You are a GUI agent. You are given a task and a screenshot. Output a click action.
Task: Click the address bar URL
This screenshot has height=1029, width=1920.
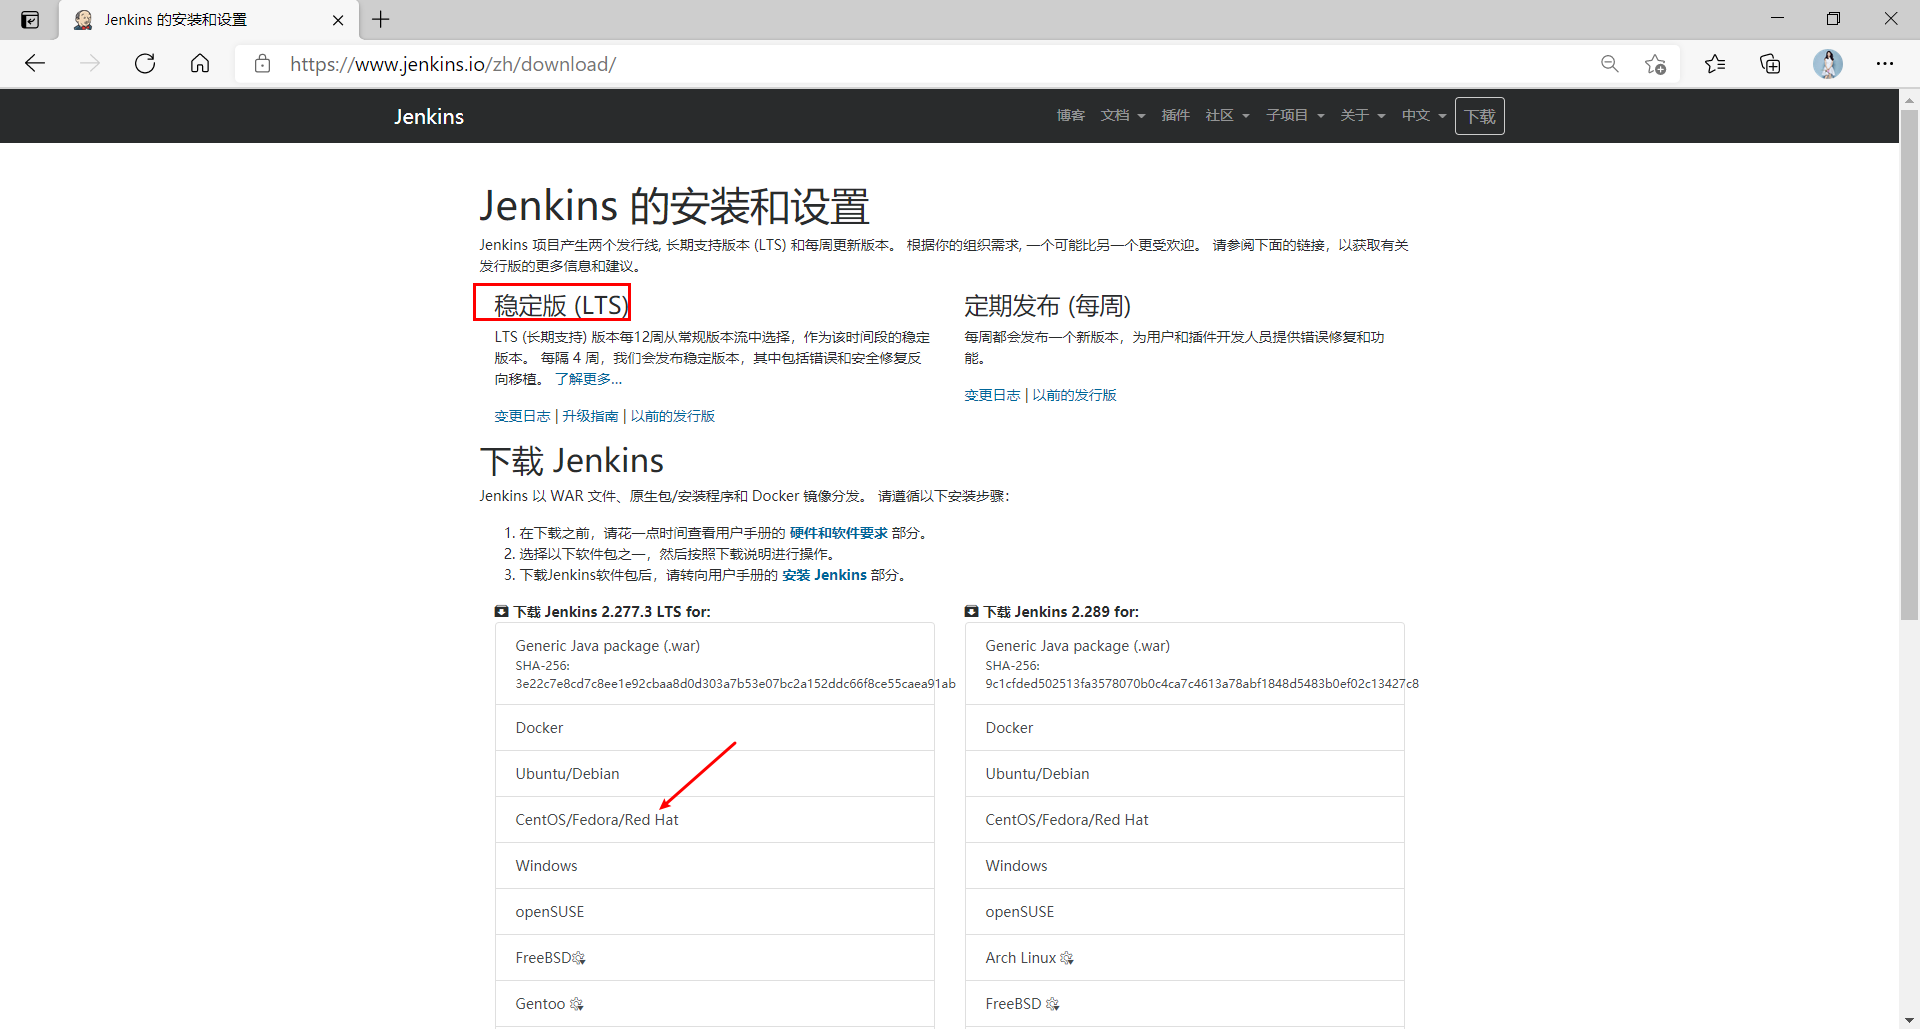[x=453, y=64]
